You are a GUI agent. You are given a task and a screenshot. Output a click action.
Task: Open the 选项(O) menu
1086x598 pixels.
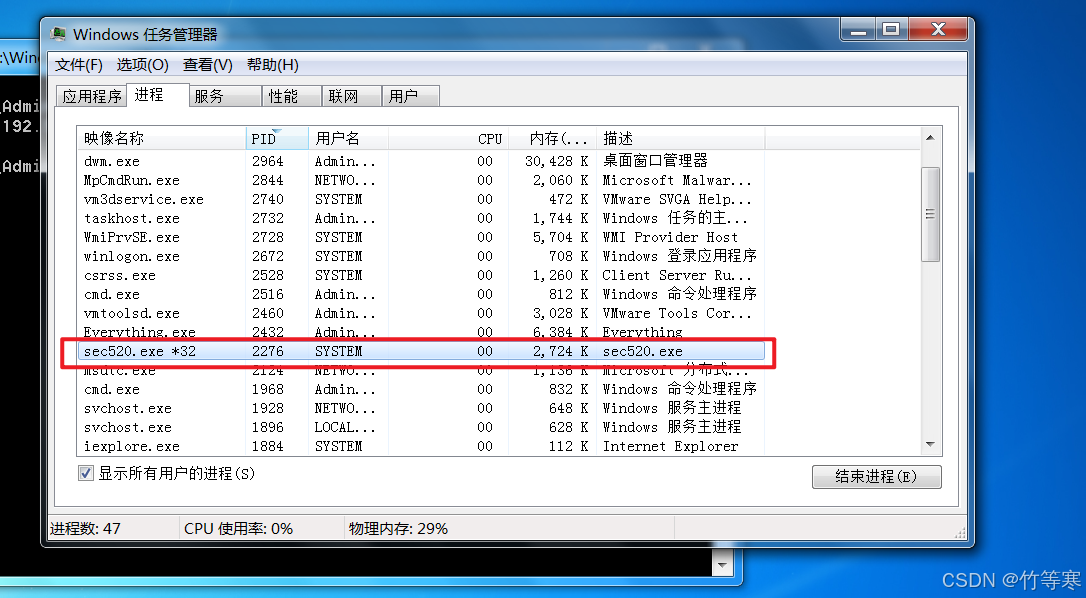tap(143, 65)
